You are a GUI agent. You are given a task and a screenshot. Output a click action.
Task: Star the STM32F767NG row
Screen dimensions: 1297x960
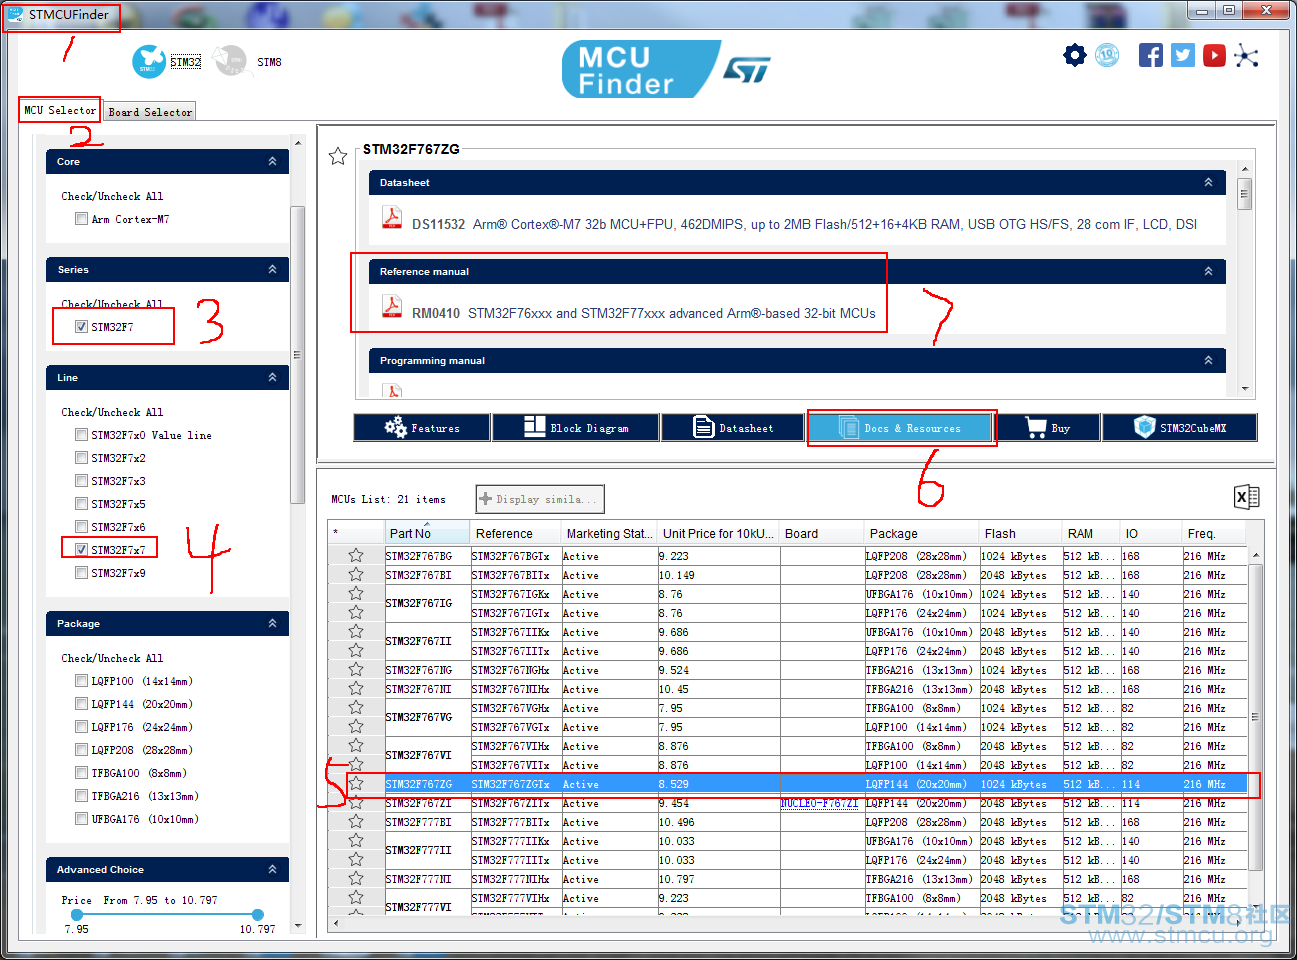[x=356, y=670]
